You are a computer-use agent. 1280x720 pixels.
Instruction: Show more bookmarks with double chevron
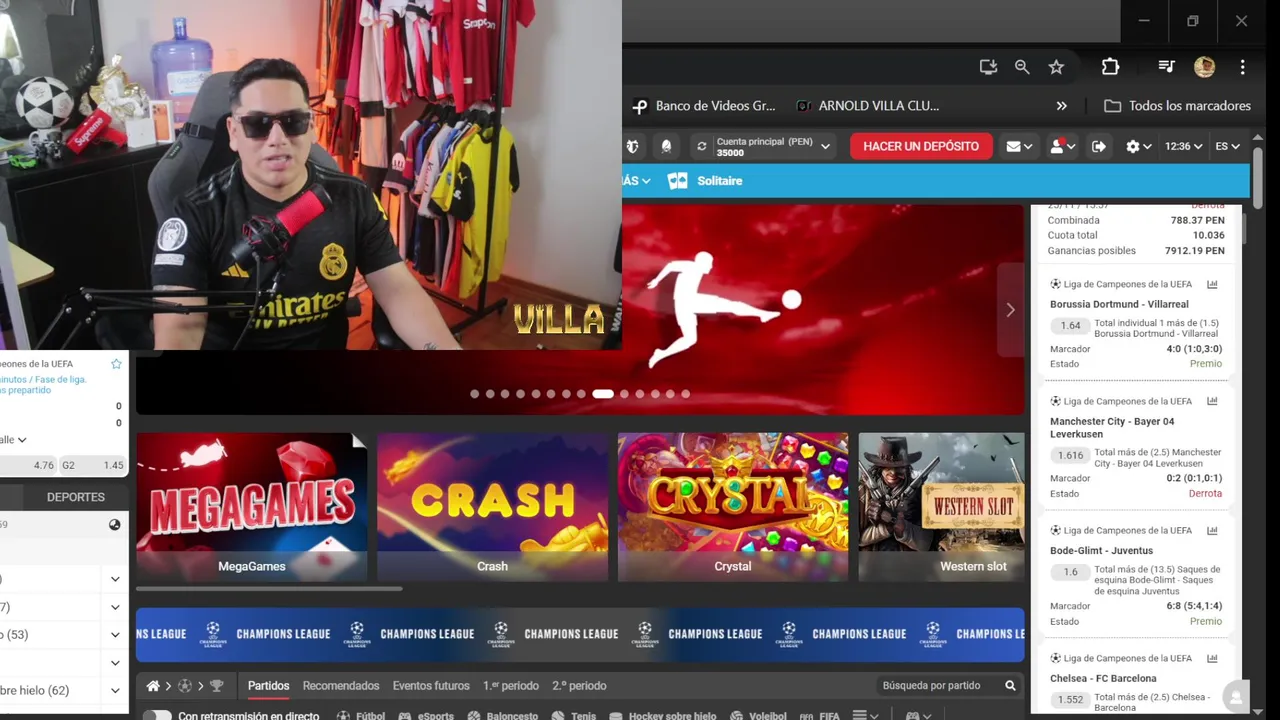point(1061,106)
